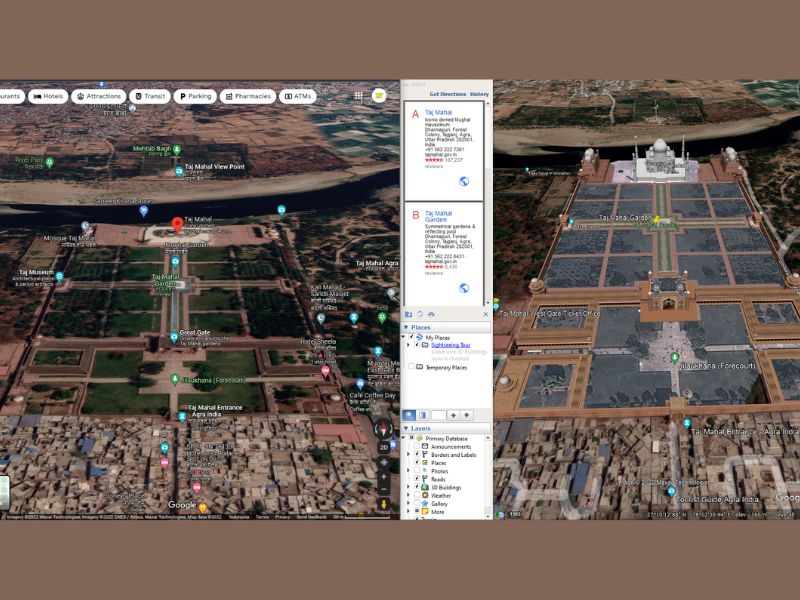Expand the Weather layer node
800x600 pixels.
(408, 495)
